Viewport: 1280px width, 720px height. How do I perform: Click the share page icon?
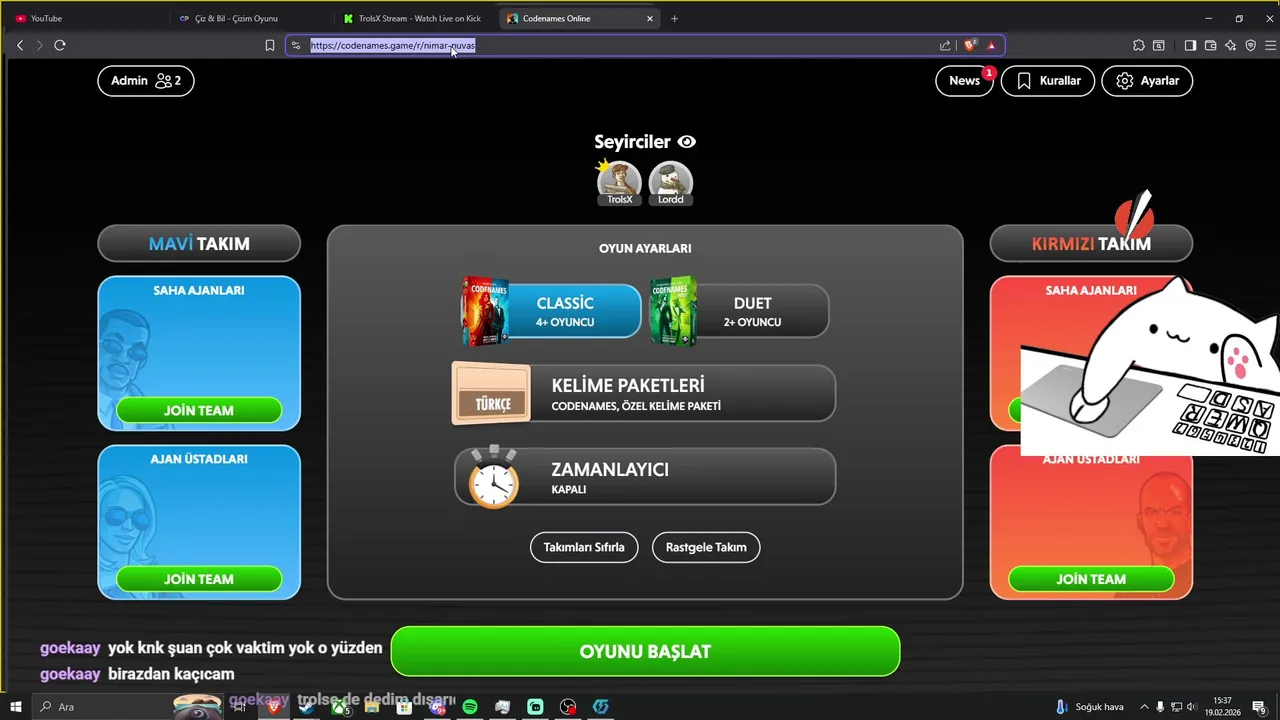point(945,45)
